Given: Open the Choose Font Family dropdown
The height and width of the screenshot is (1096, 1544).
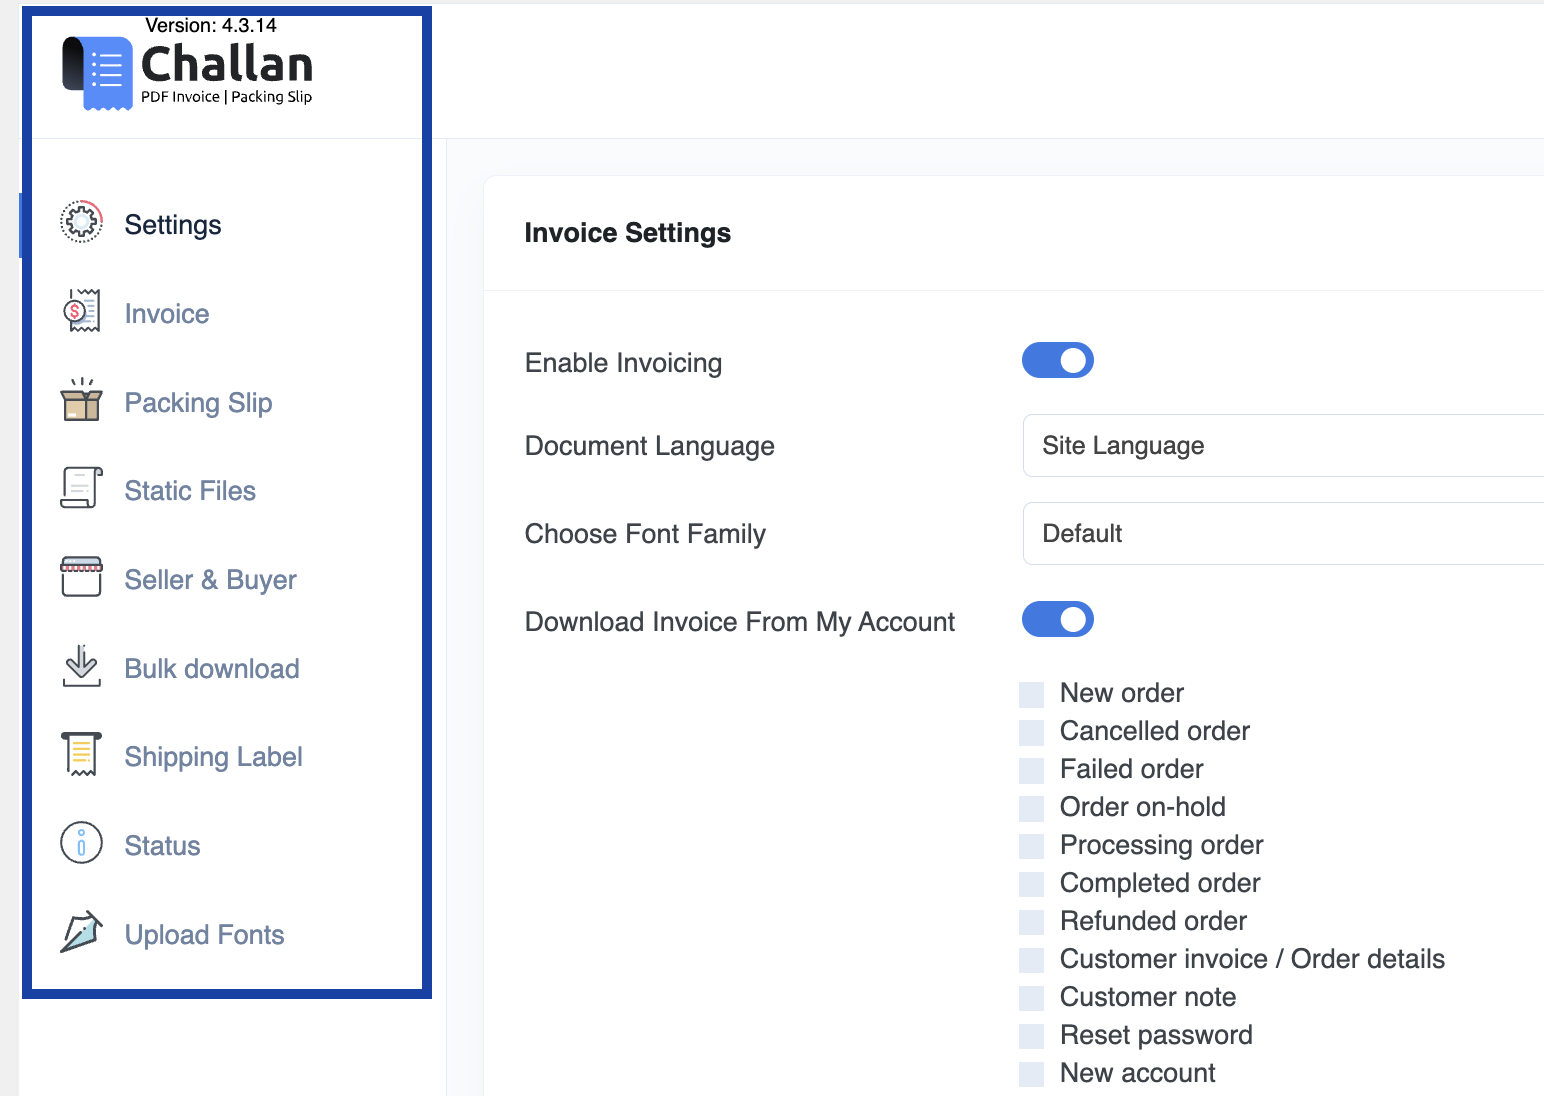Looking at the screenshot, I should [x=1283, y=533].
